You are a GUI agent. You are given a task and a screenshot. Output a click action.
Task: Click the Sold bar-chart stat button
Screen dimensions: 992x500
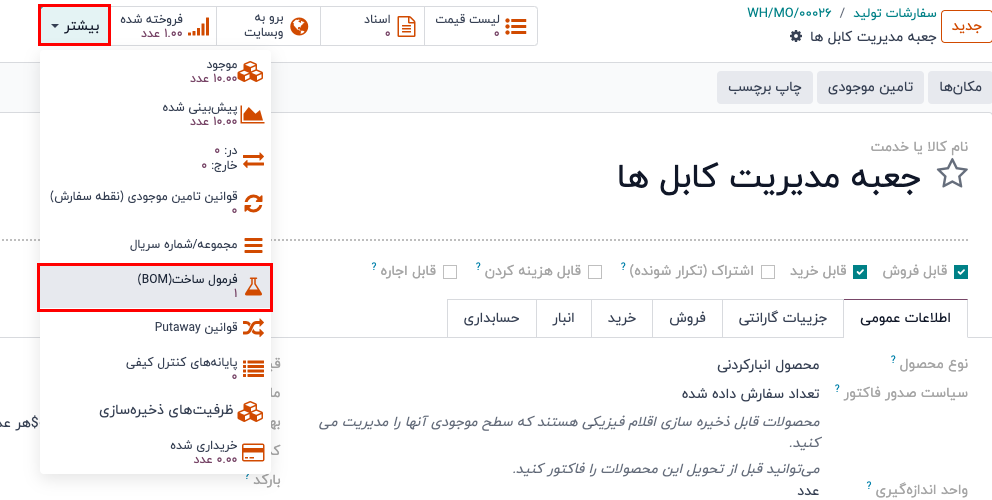pos(199,27)
